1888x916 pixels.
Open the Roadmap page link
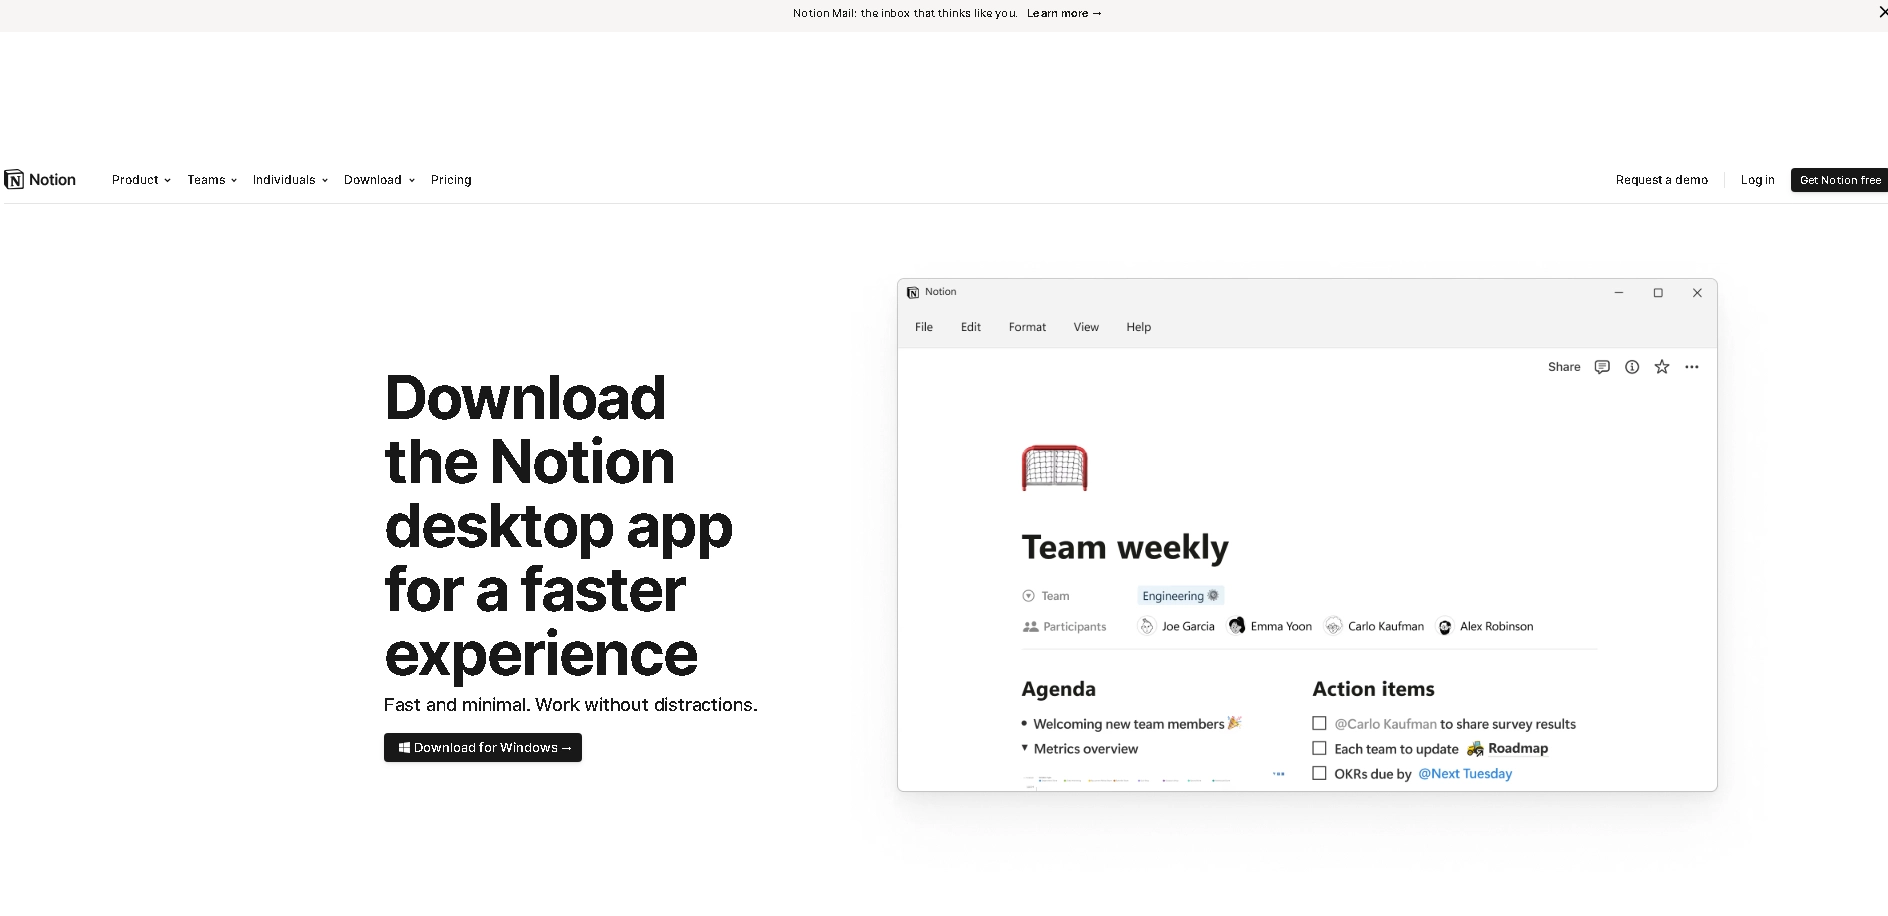(x=1518, y=748)
